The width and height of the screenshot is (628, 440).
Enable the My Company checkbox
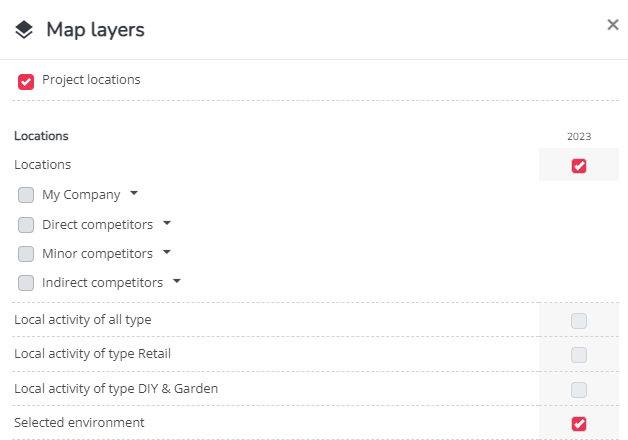pos(26,195)
